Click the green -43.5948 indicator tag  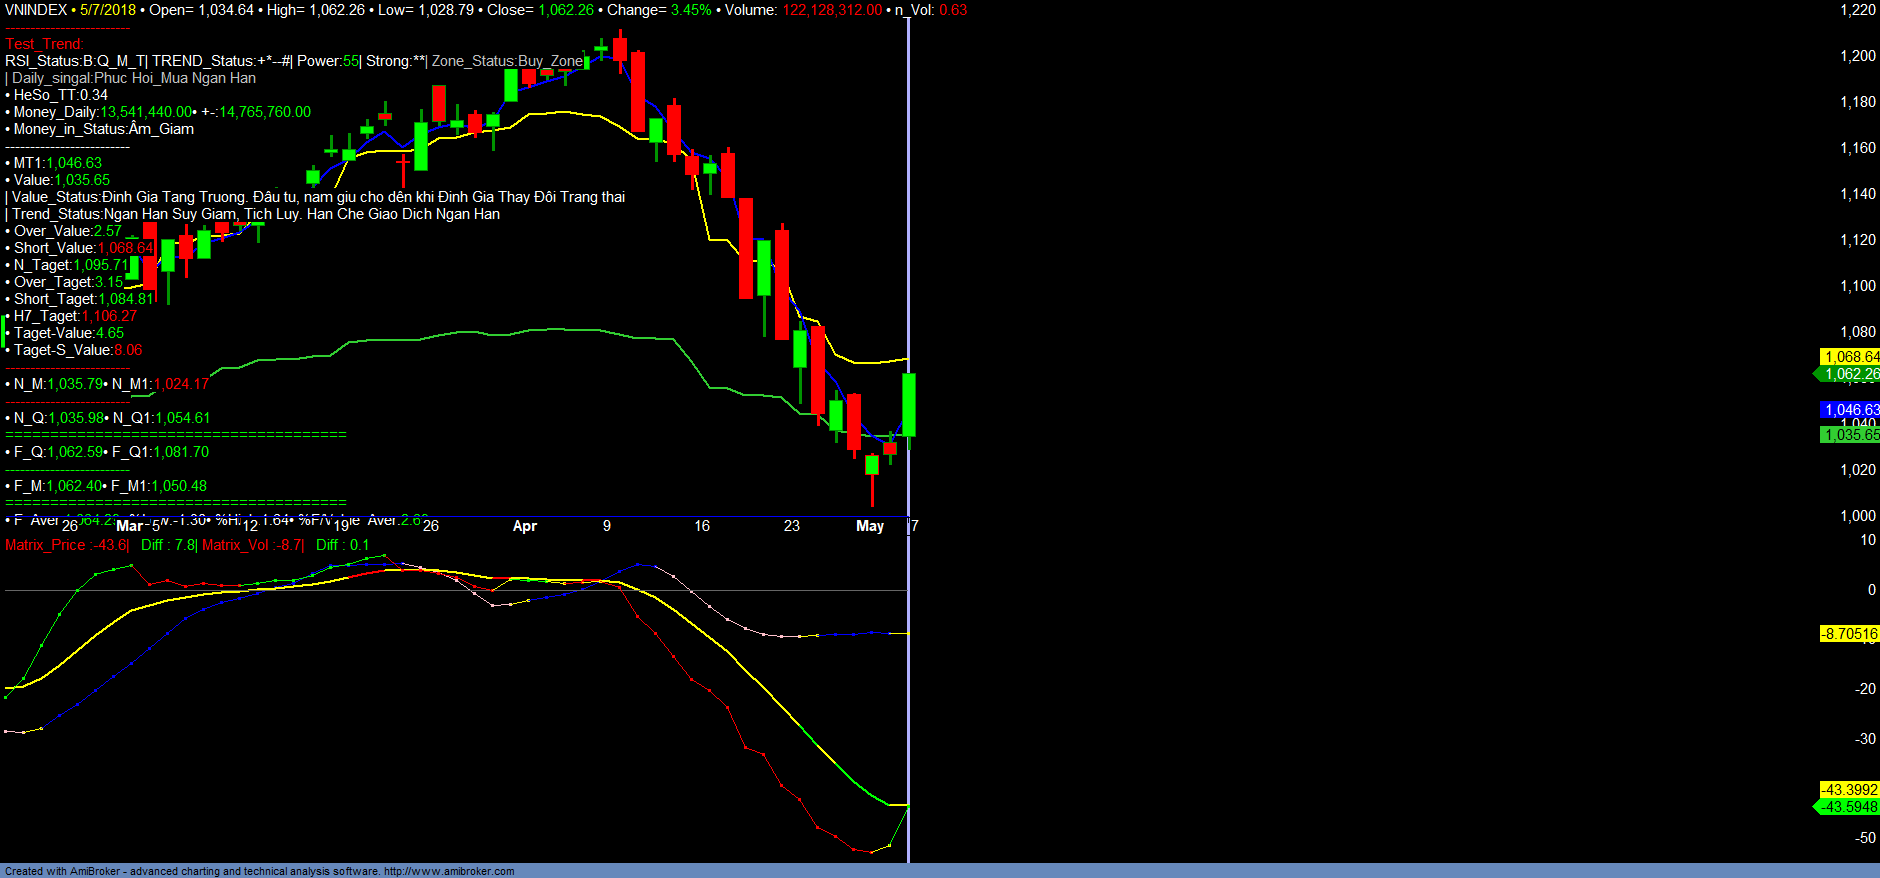(x=1849, y=807)
